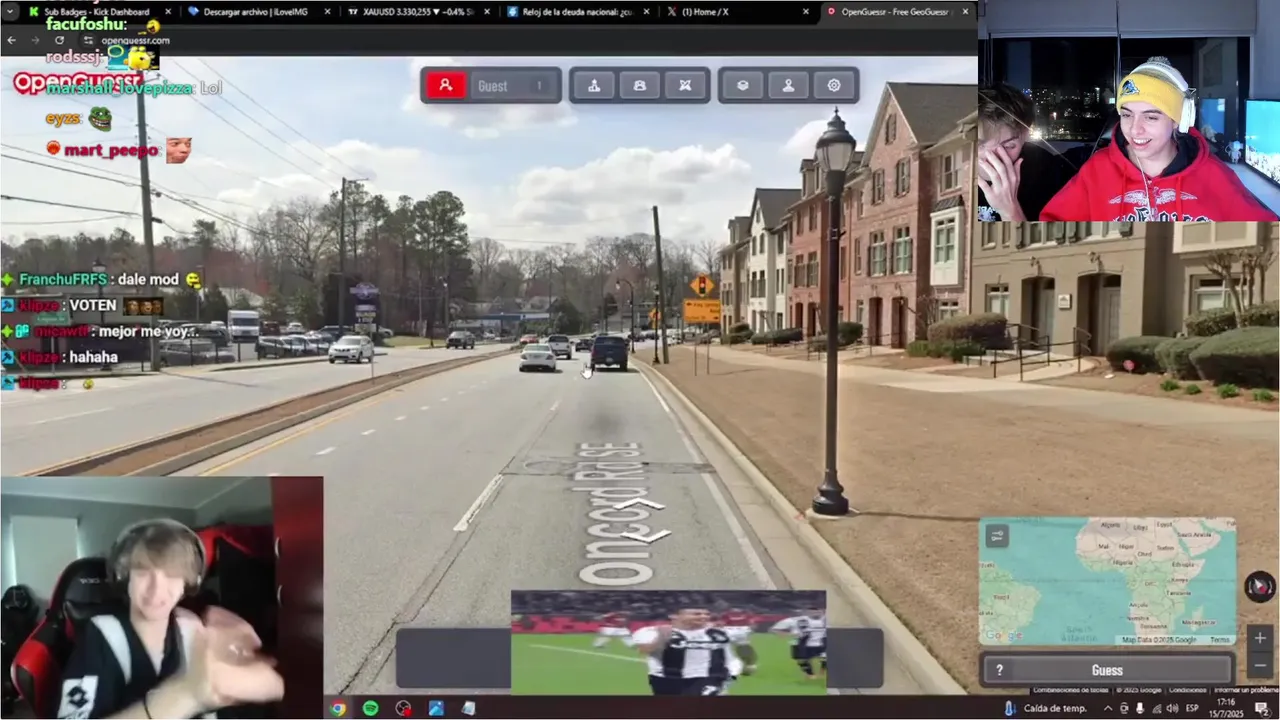Select the OpenGuessr browser tab
The image size is (1280, 720).
895,12
